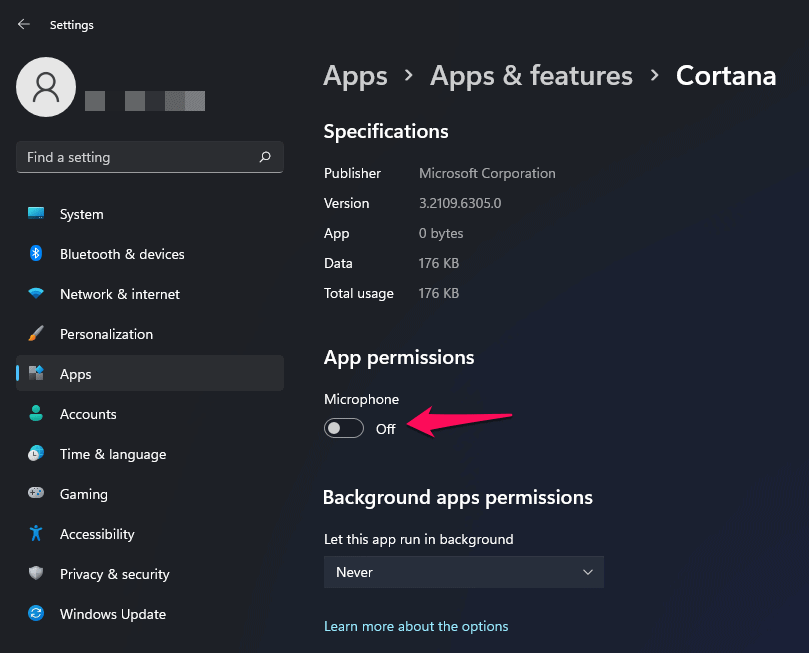This screenshot has height=653, width=809.
Task: Select Apps in the sidebar
Action: point(76,374)
